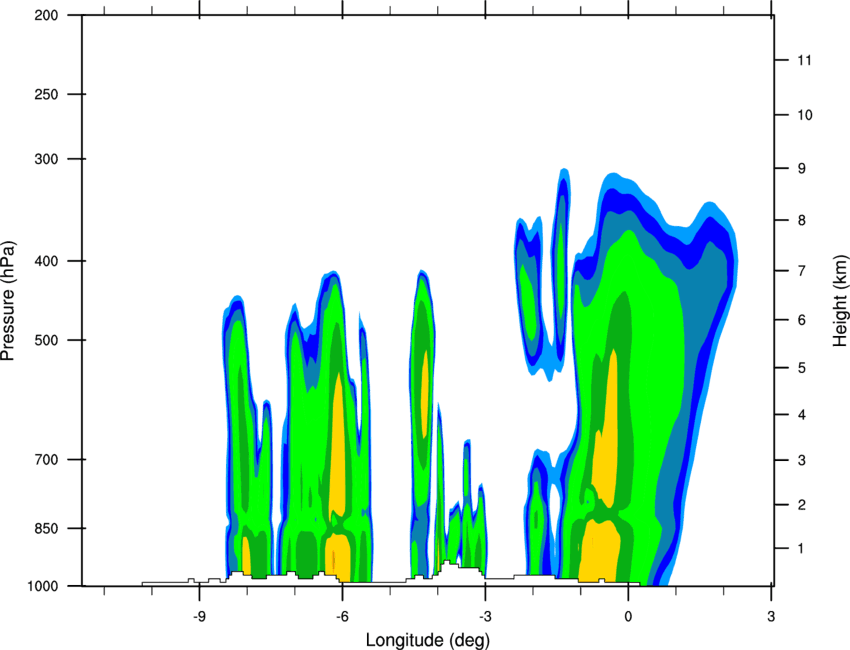Select the 850 pressure tick label

(x=46, y=527)
